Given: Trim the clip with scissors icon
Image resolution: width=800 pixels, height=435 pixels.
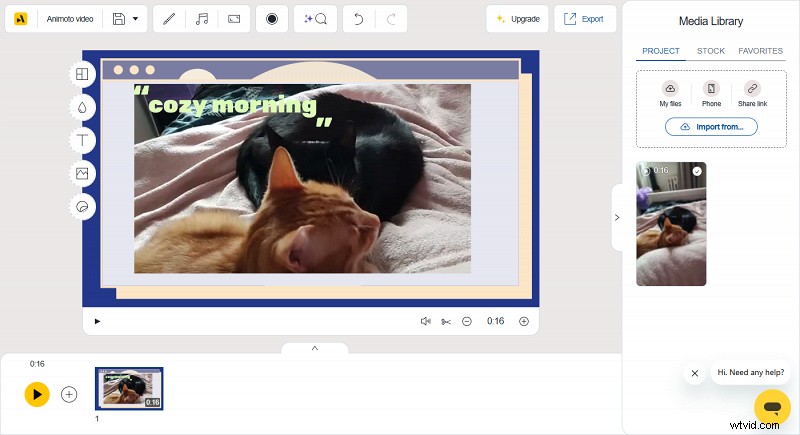Looking at the screenshot, I should [446, 322].
